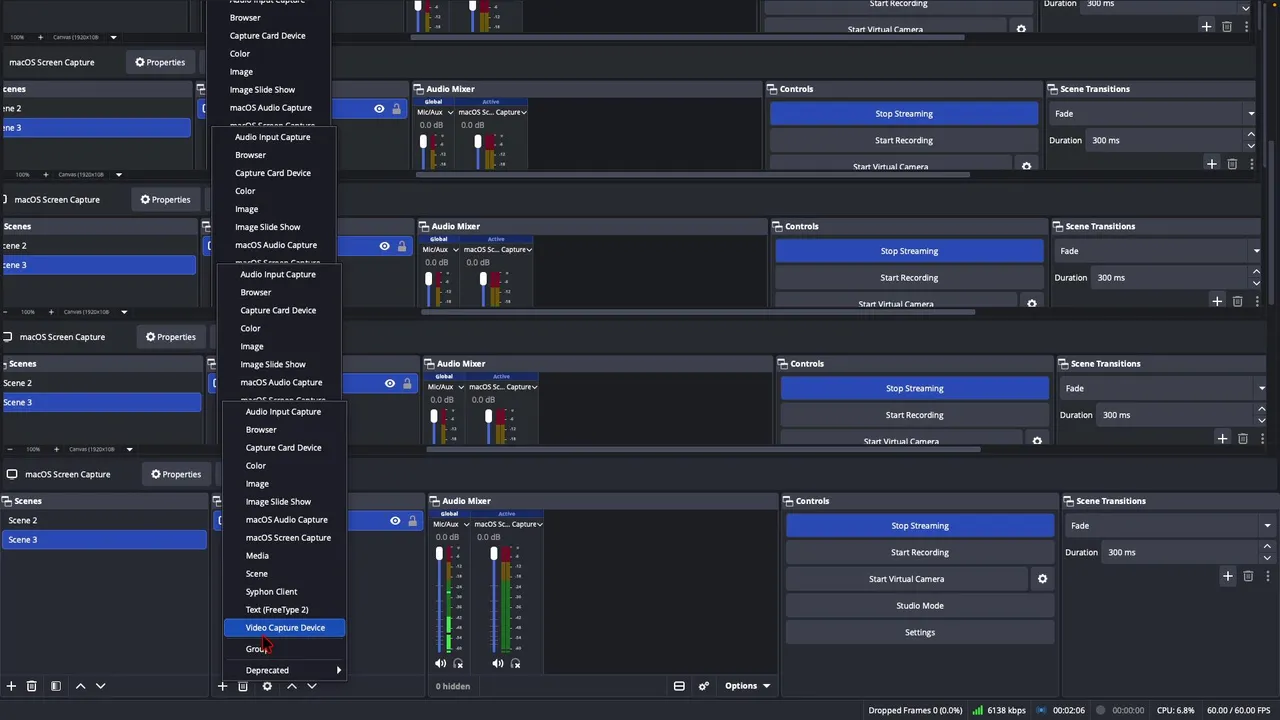Screen dimensions: 1280x720
Task: Toggle lock icon in bottommost Sources row
Action: 412,521
